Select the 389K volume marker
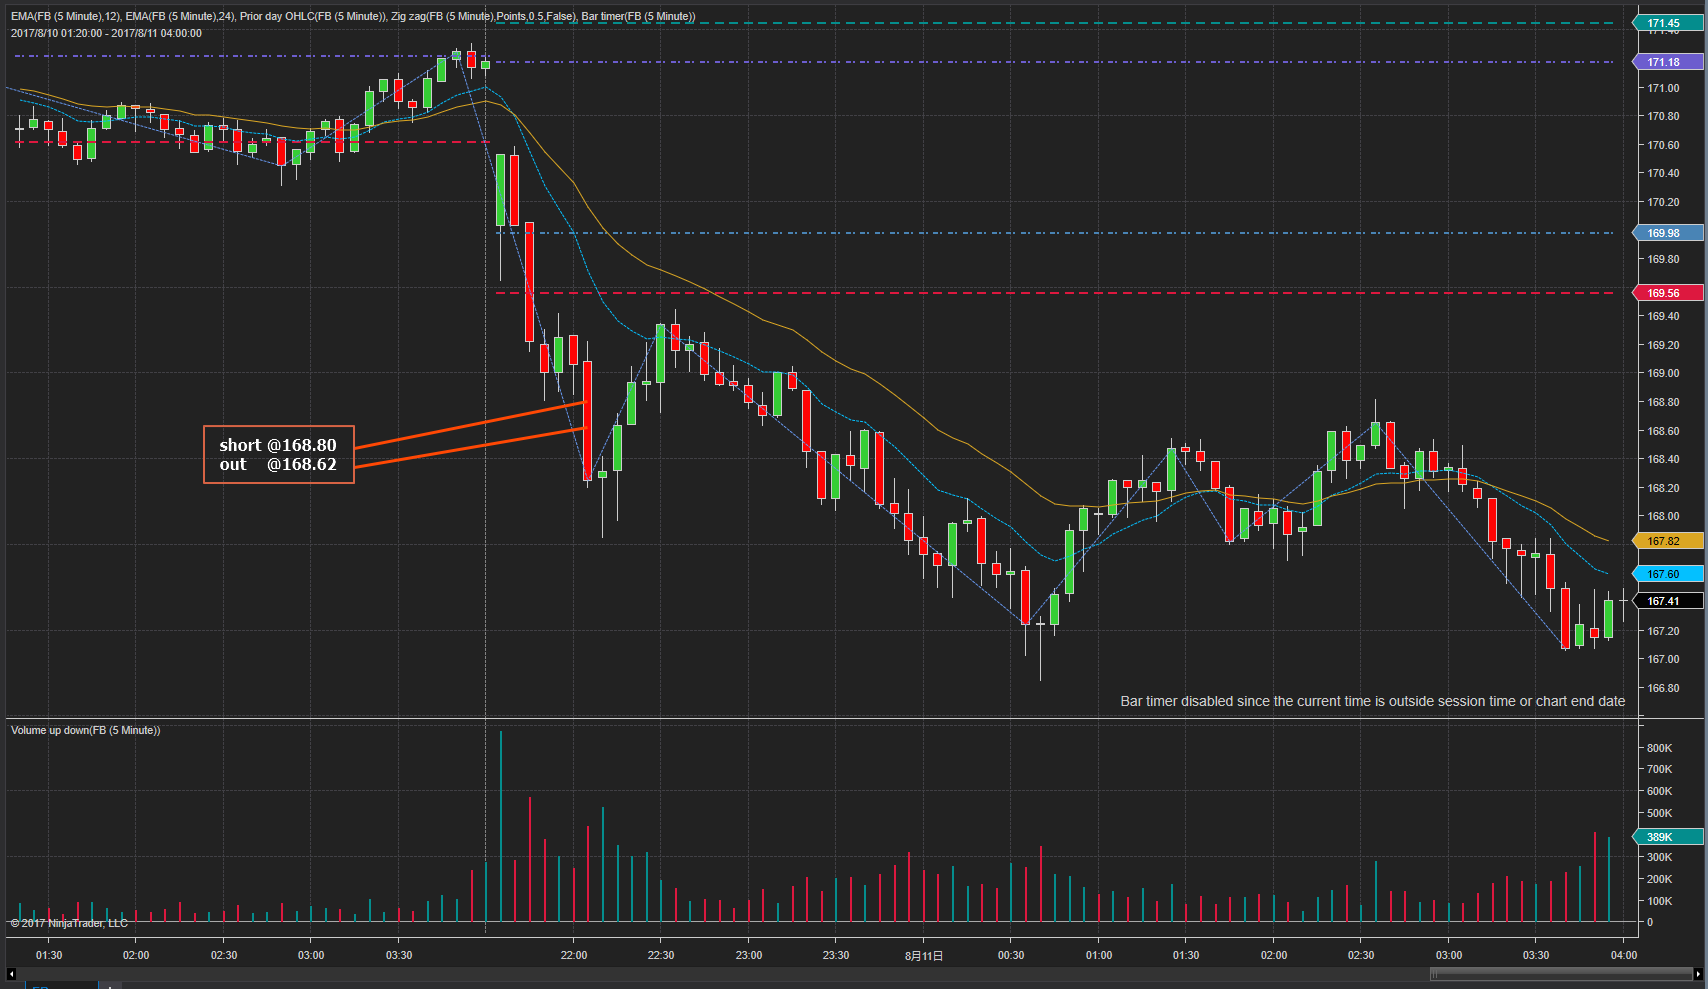Viewport: 1708px width, 989px height. pos(1669,837)
